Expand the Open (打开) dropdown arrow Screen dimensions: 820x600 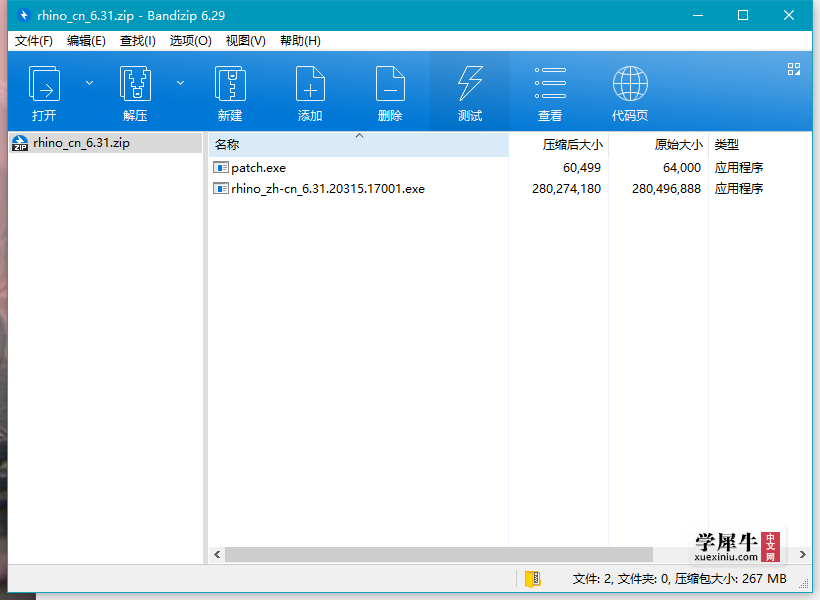click(89, 83)
